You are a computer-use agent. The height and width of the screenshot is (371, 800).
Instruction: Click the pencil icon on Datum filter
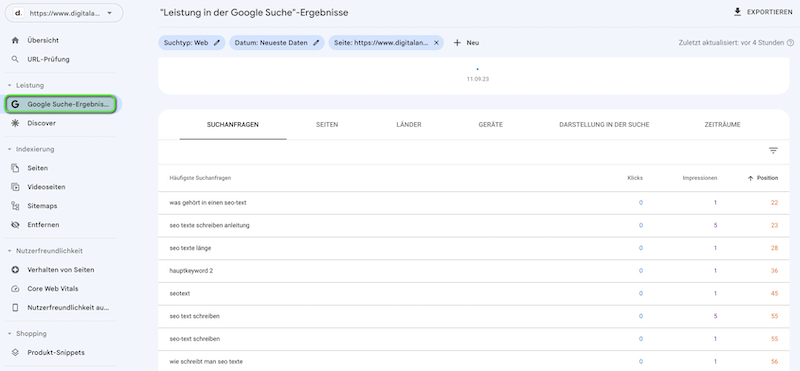pos(316,43)
